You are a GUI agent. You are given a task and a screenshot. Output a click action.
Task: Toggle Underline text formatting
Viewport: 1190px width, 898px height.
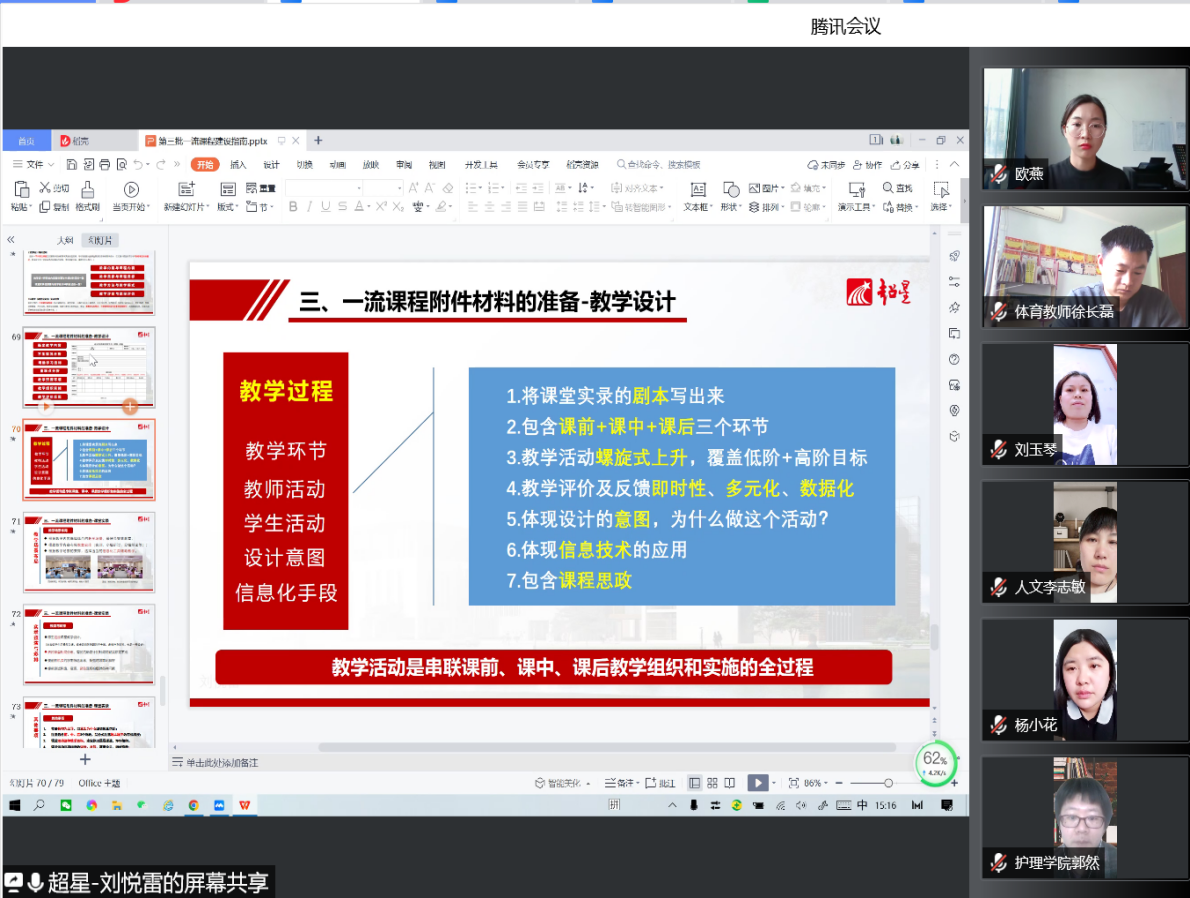326,207
